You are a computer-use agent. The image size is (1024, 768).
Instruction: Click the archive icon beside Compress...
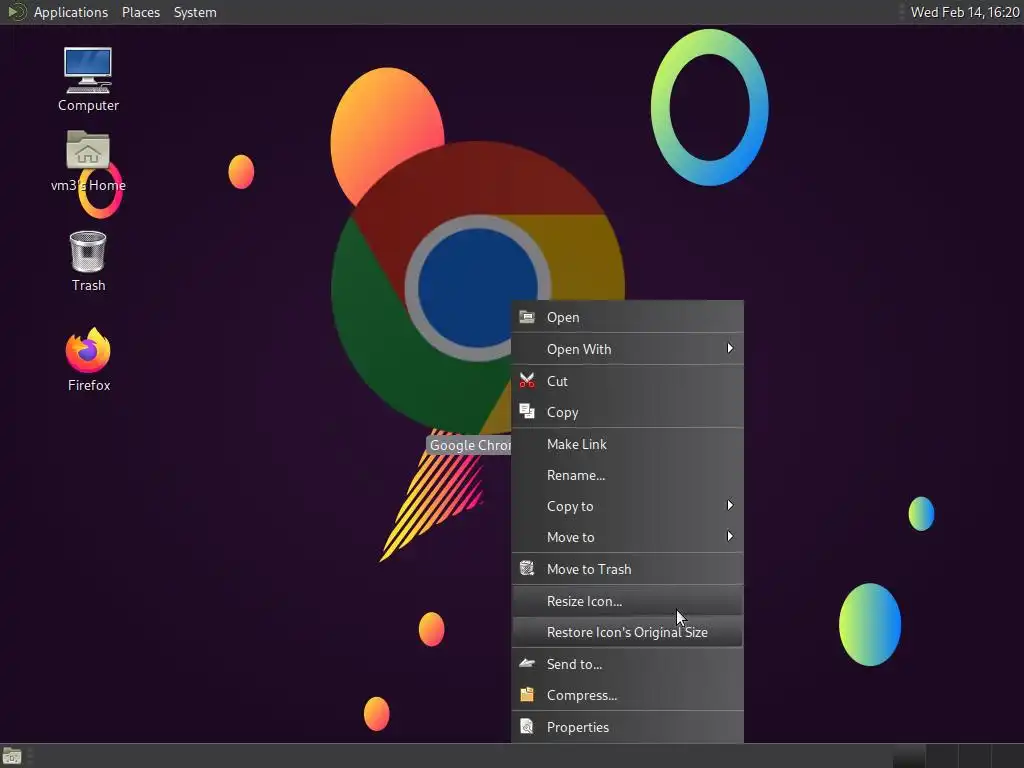click(527, 695)
